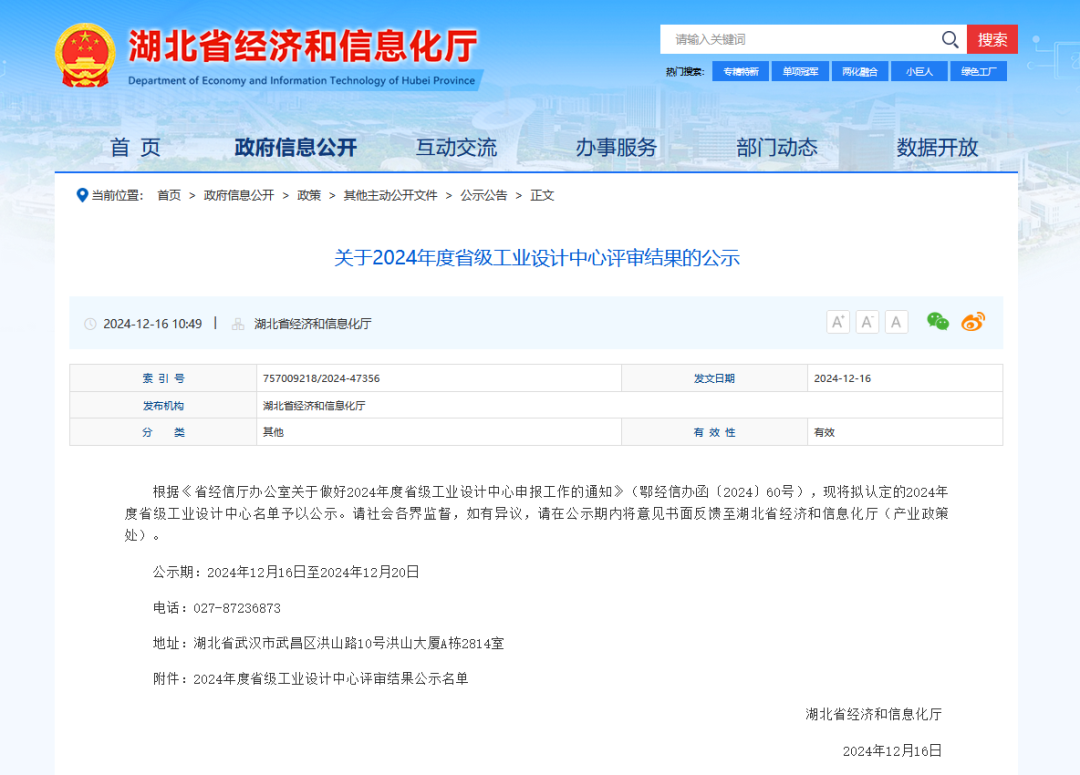Select 办事服务 in the navigation bar
1080x775 pixels.
click(x=616, y=147)
